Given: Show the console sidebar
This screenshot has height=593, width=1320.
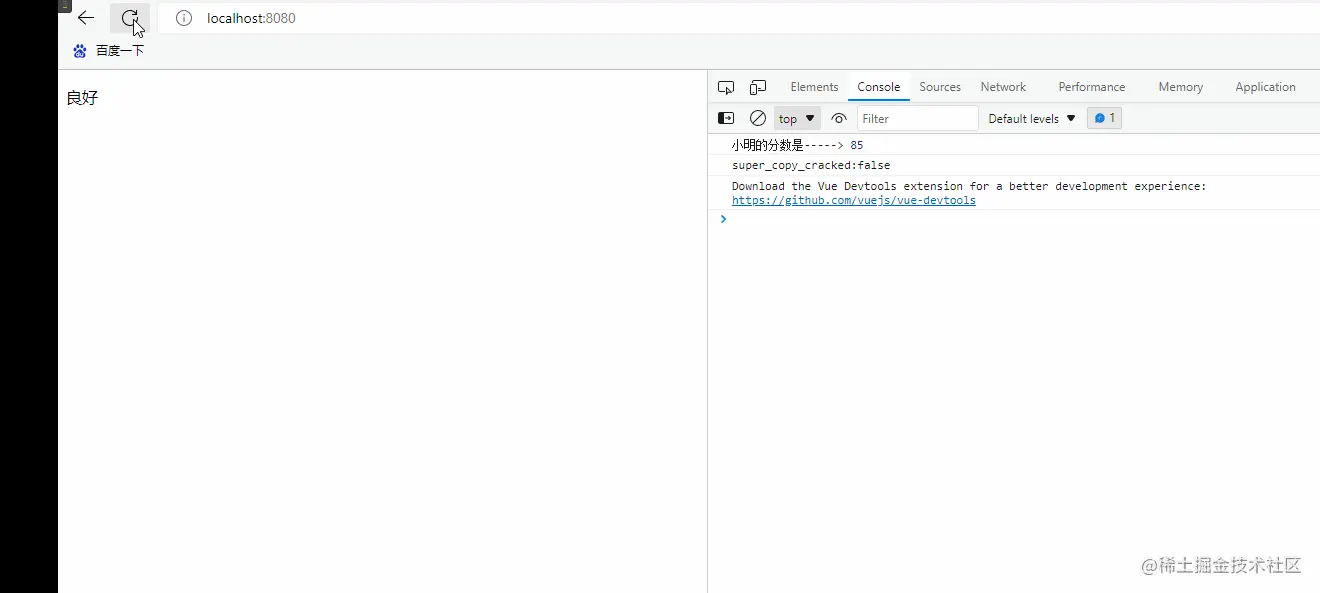Looking at the screenshot, I should coord(726,118).
